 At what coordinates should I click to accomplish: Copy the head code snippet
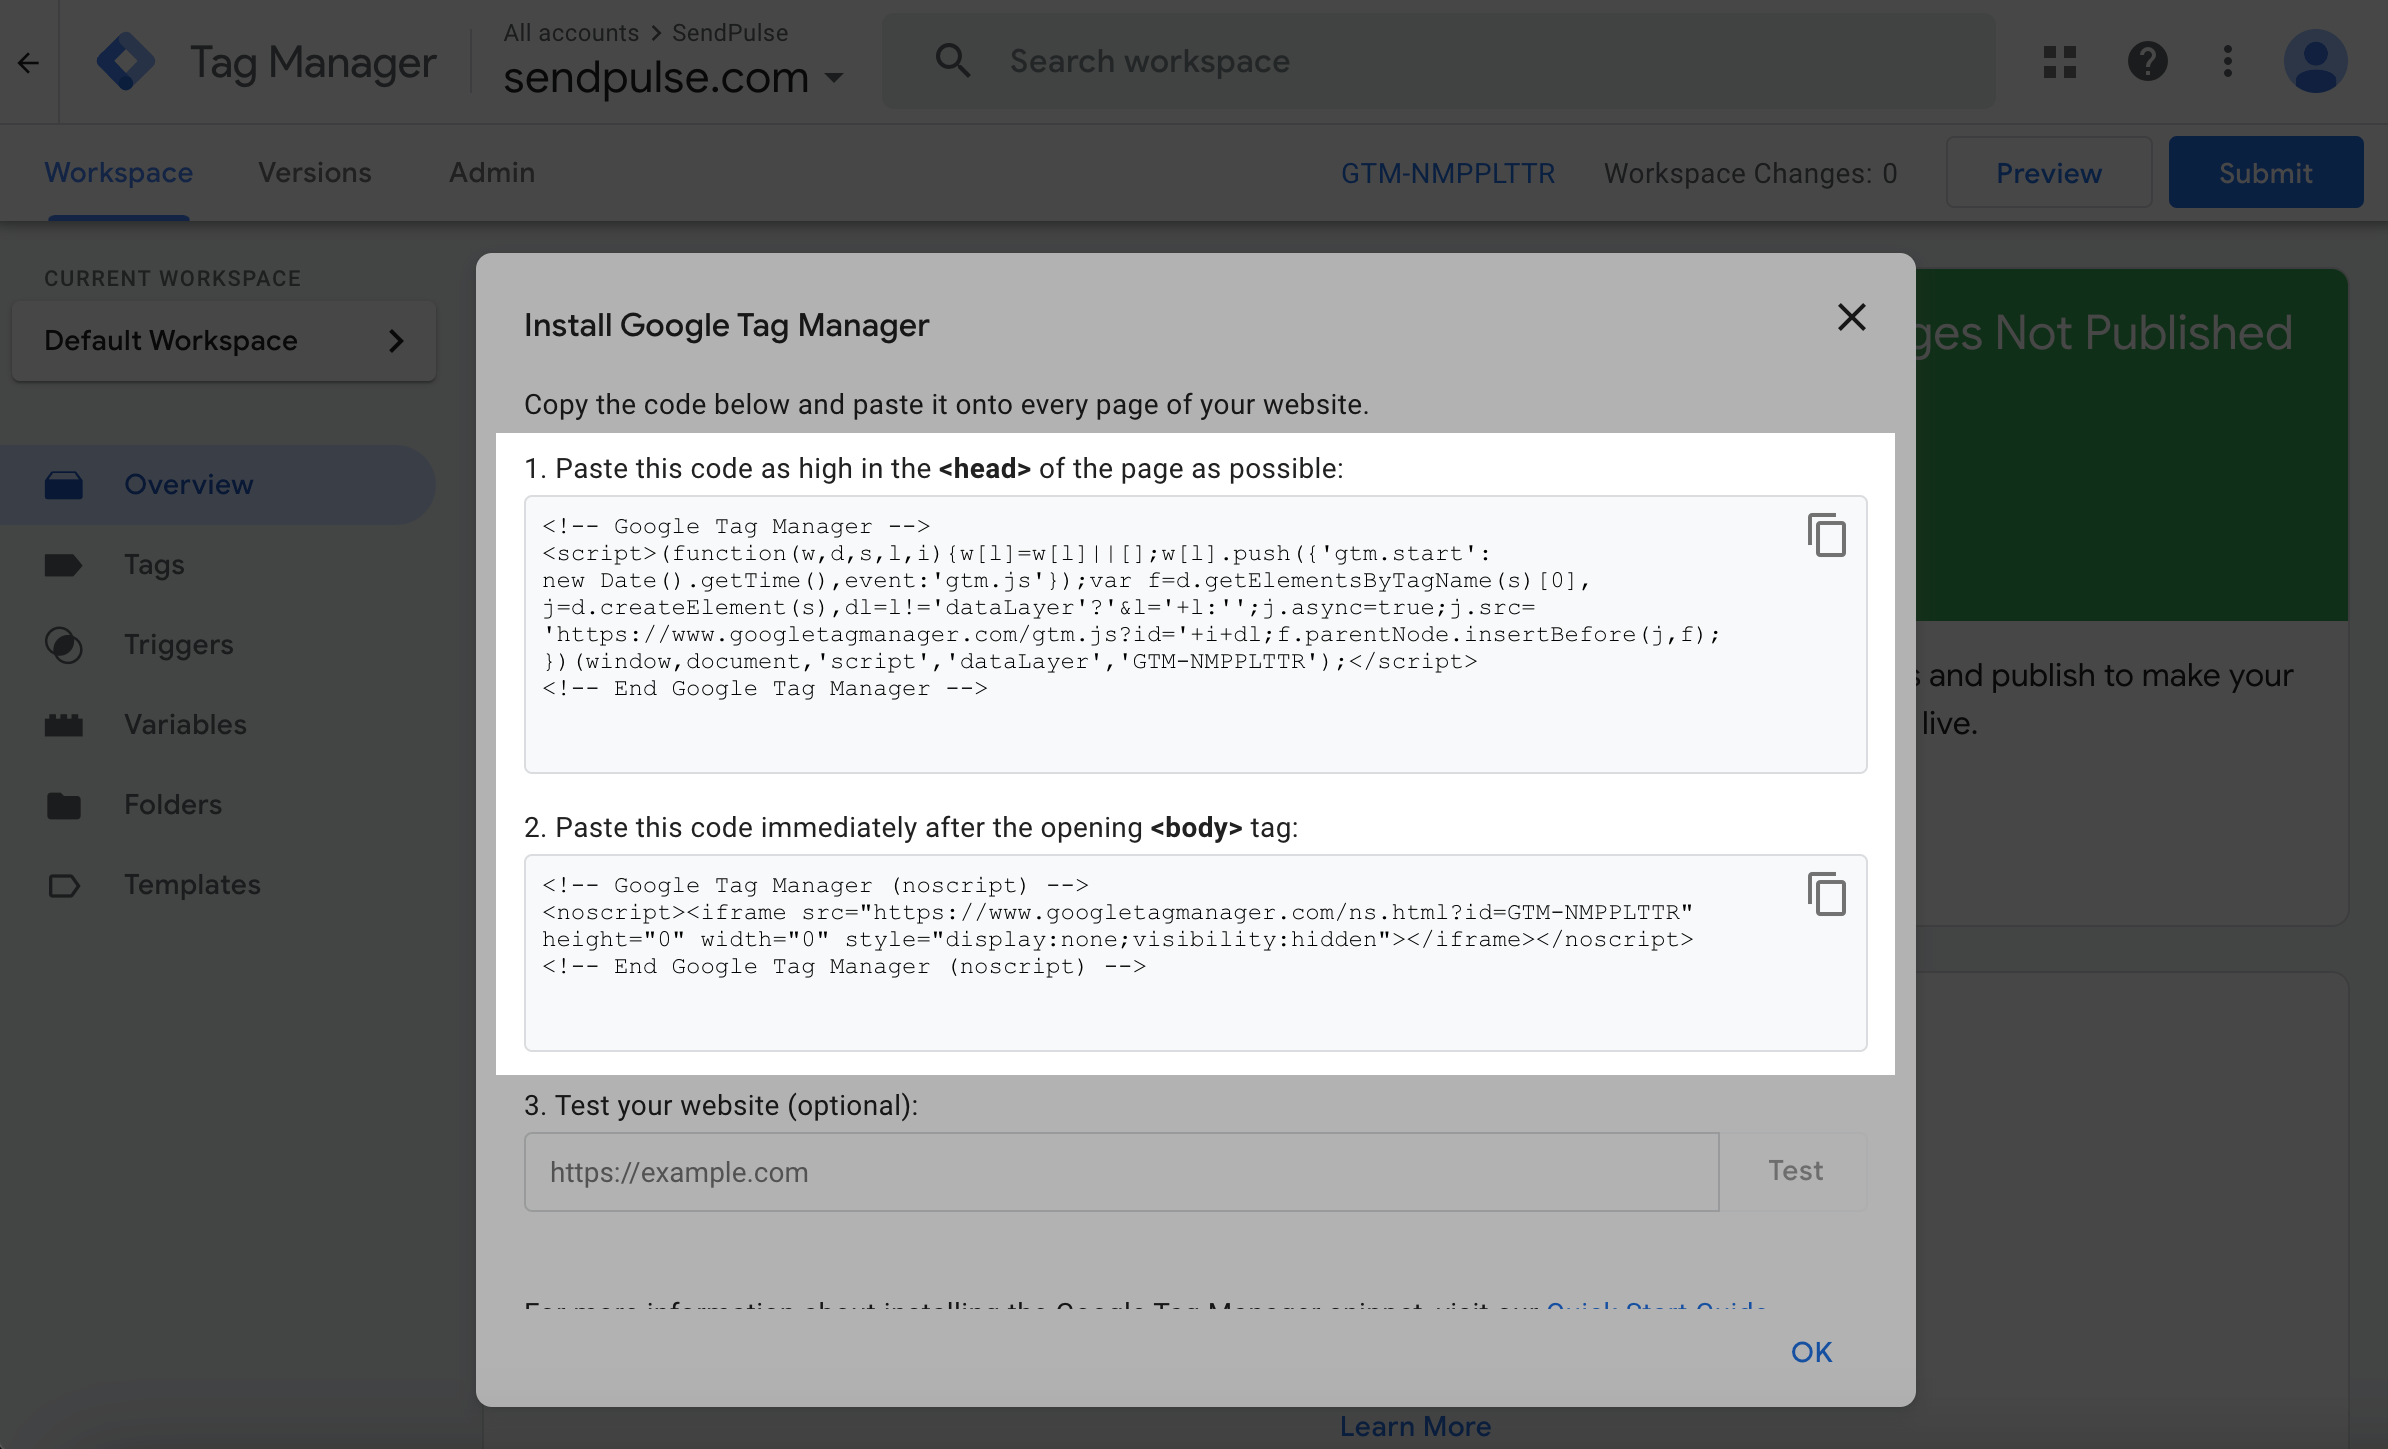[x=1826, y=535]
